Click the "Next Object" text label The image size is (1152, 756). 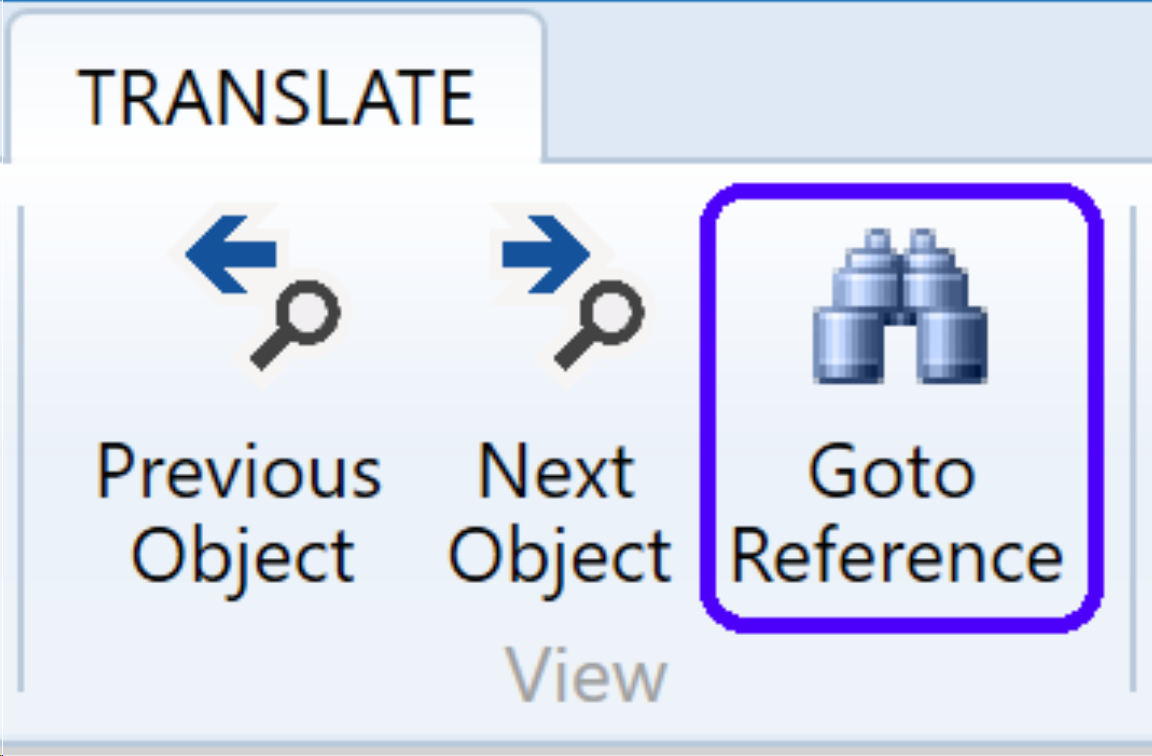coord(559,512)
